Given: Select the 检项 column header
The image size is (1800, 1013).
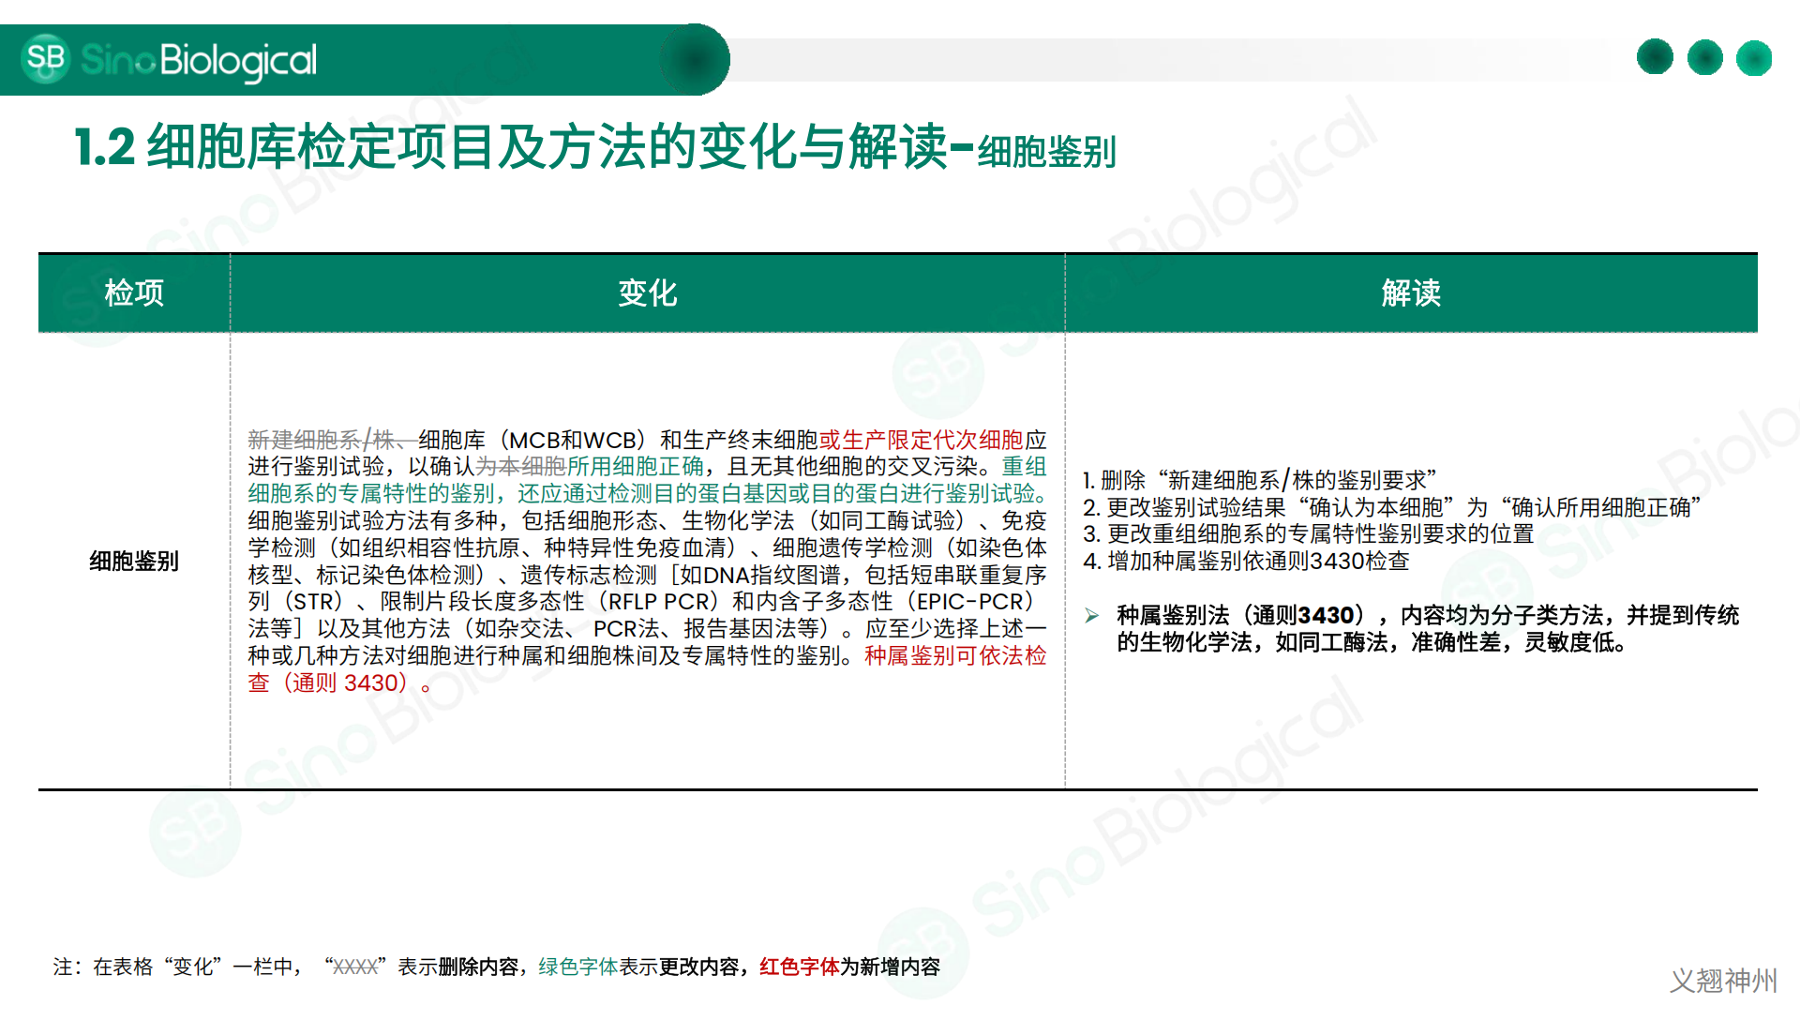Looking at the screenshot, I should tap(134, 293).
